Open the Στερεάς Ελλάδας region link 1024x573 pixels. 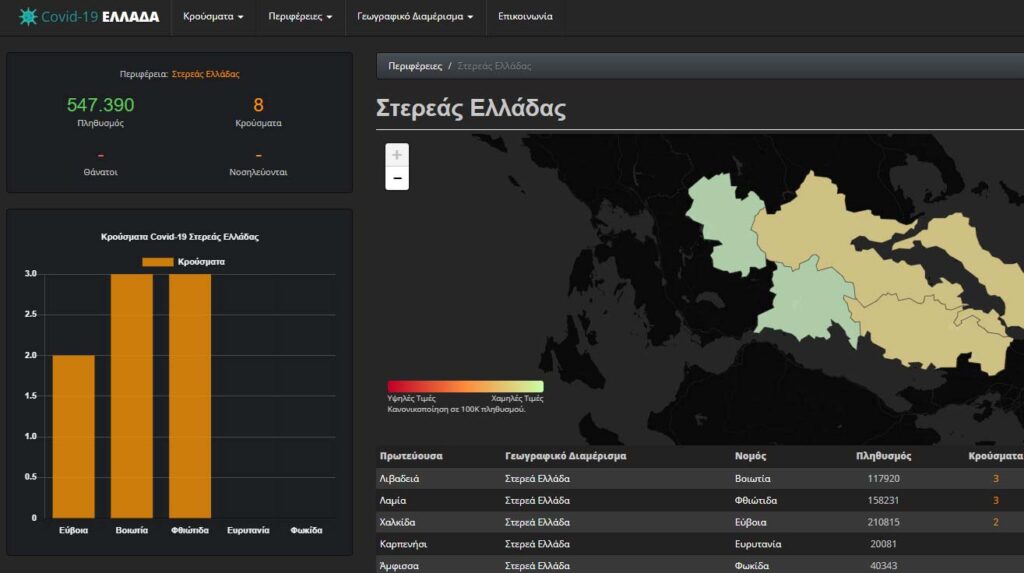(x=205, y=74)
